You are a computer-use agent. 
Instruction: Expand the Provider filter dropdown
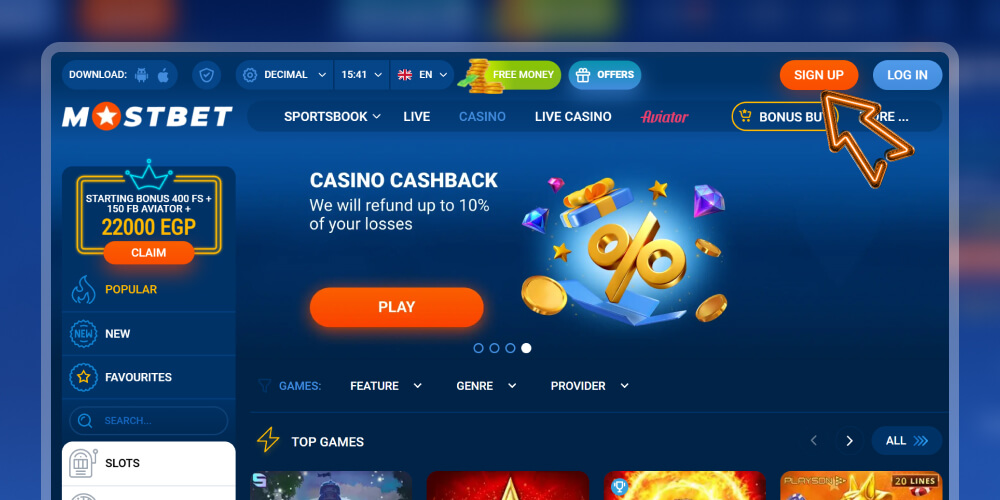[590, 386]
